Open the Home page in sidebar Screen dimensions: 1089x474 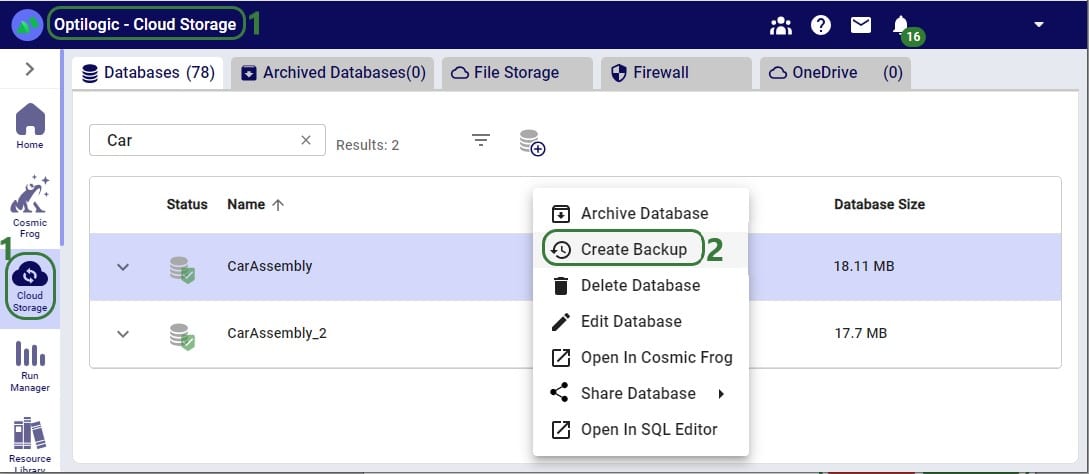(30, 126)
